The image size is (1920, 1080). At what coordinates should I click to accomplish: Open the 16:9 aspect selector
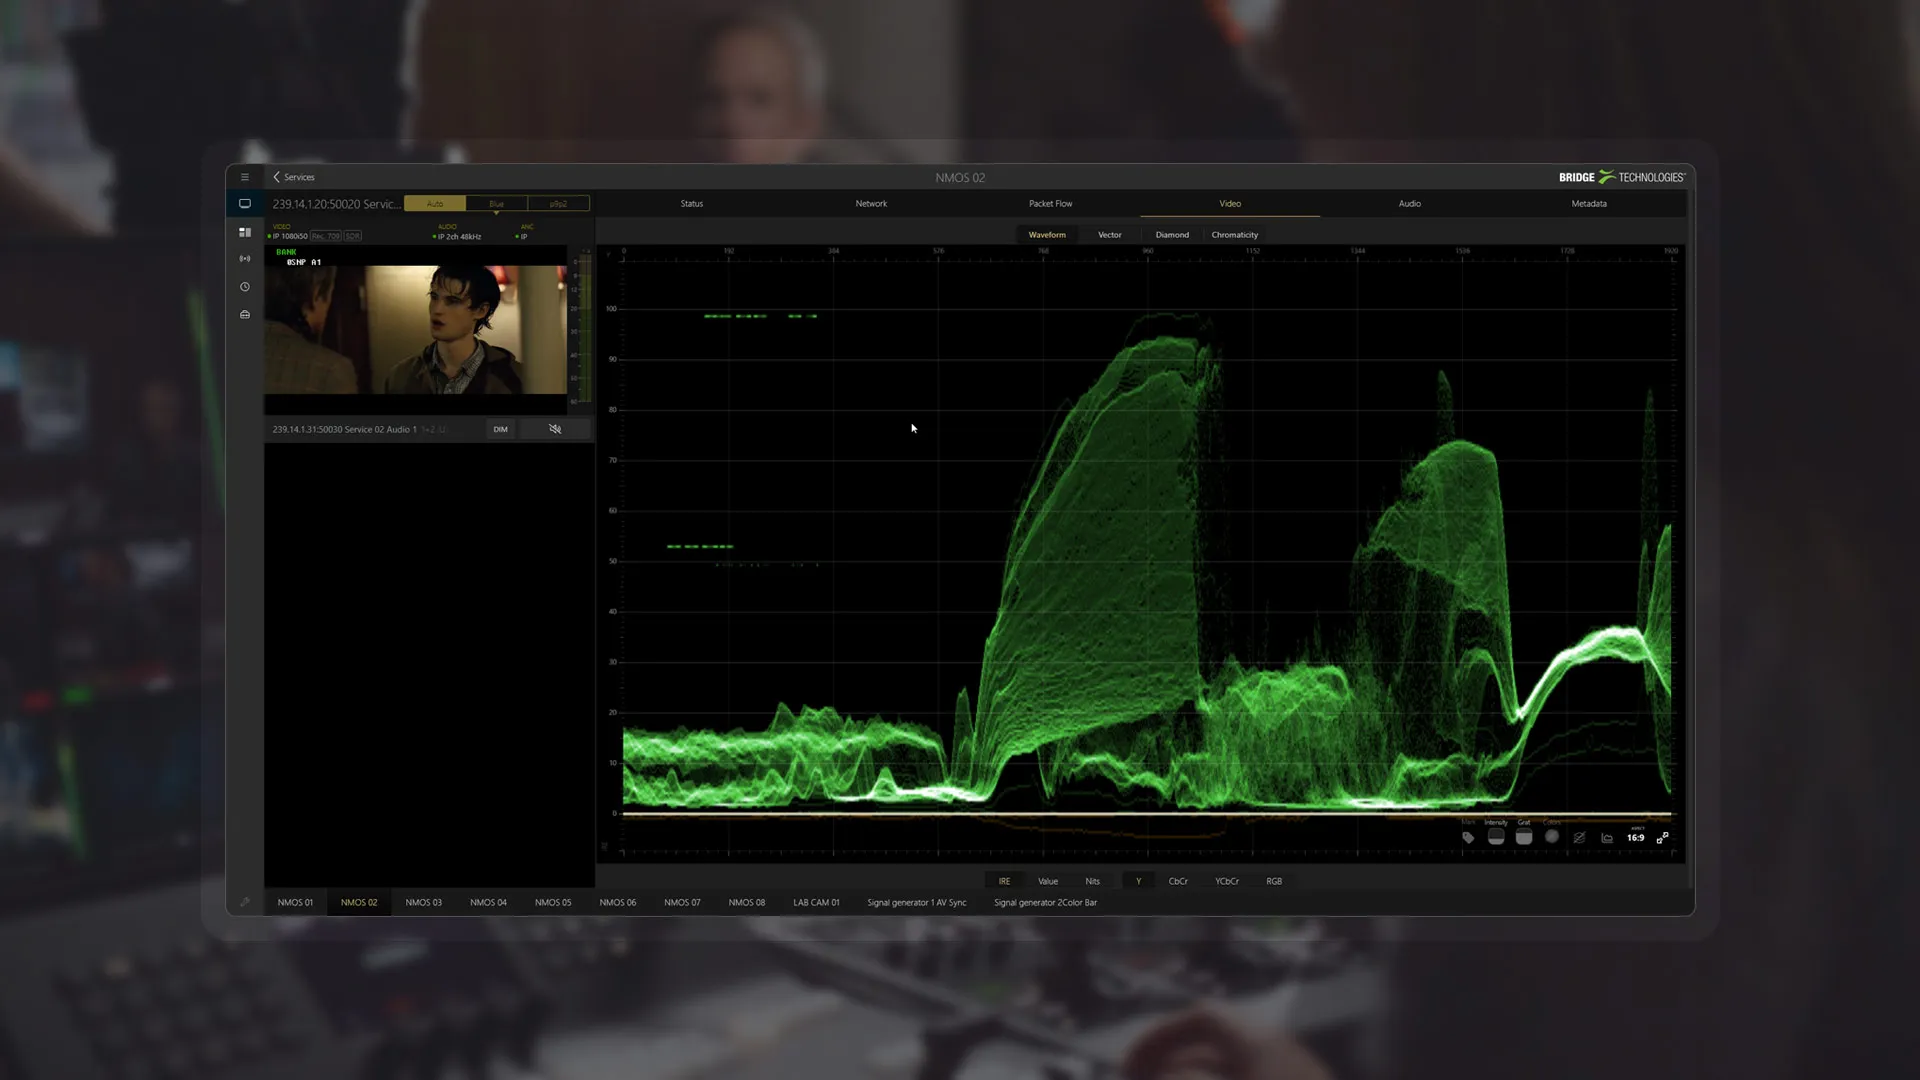1635,838
